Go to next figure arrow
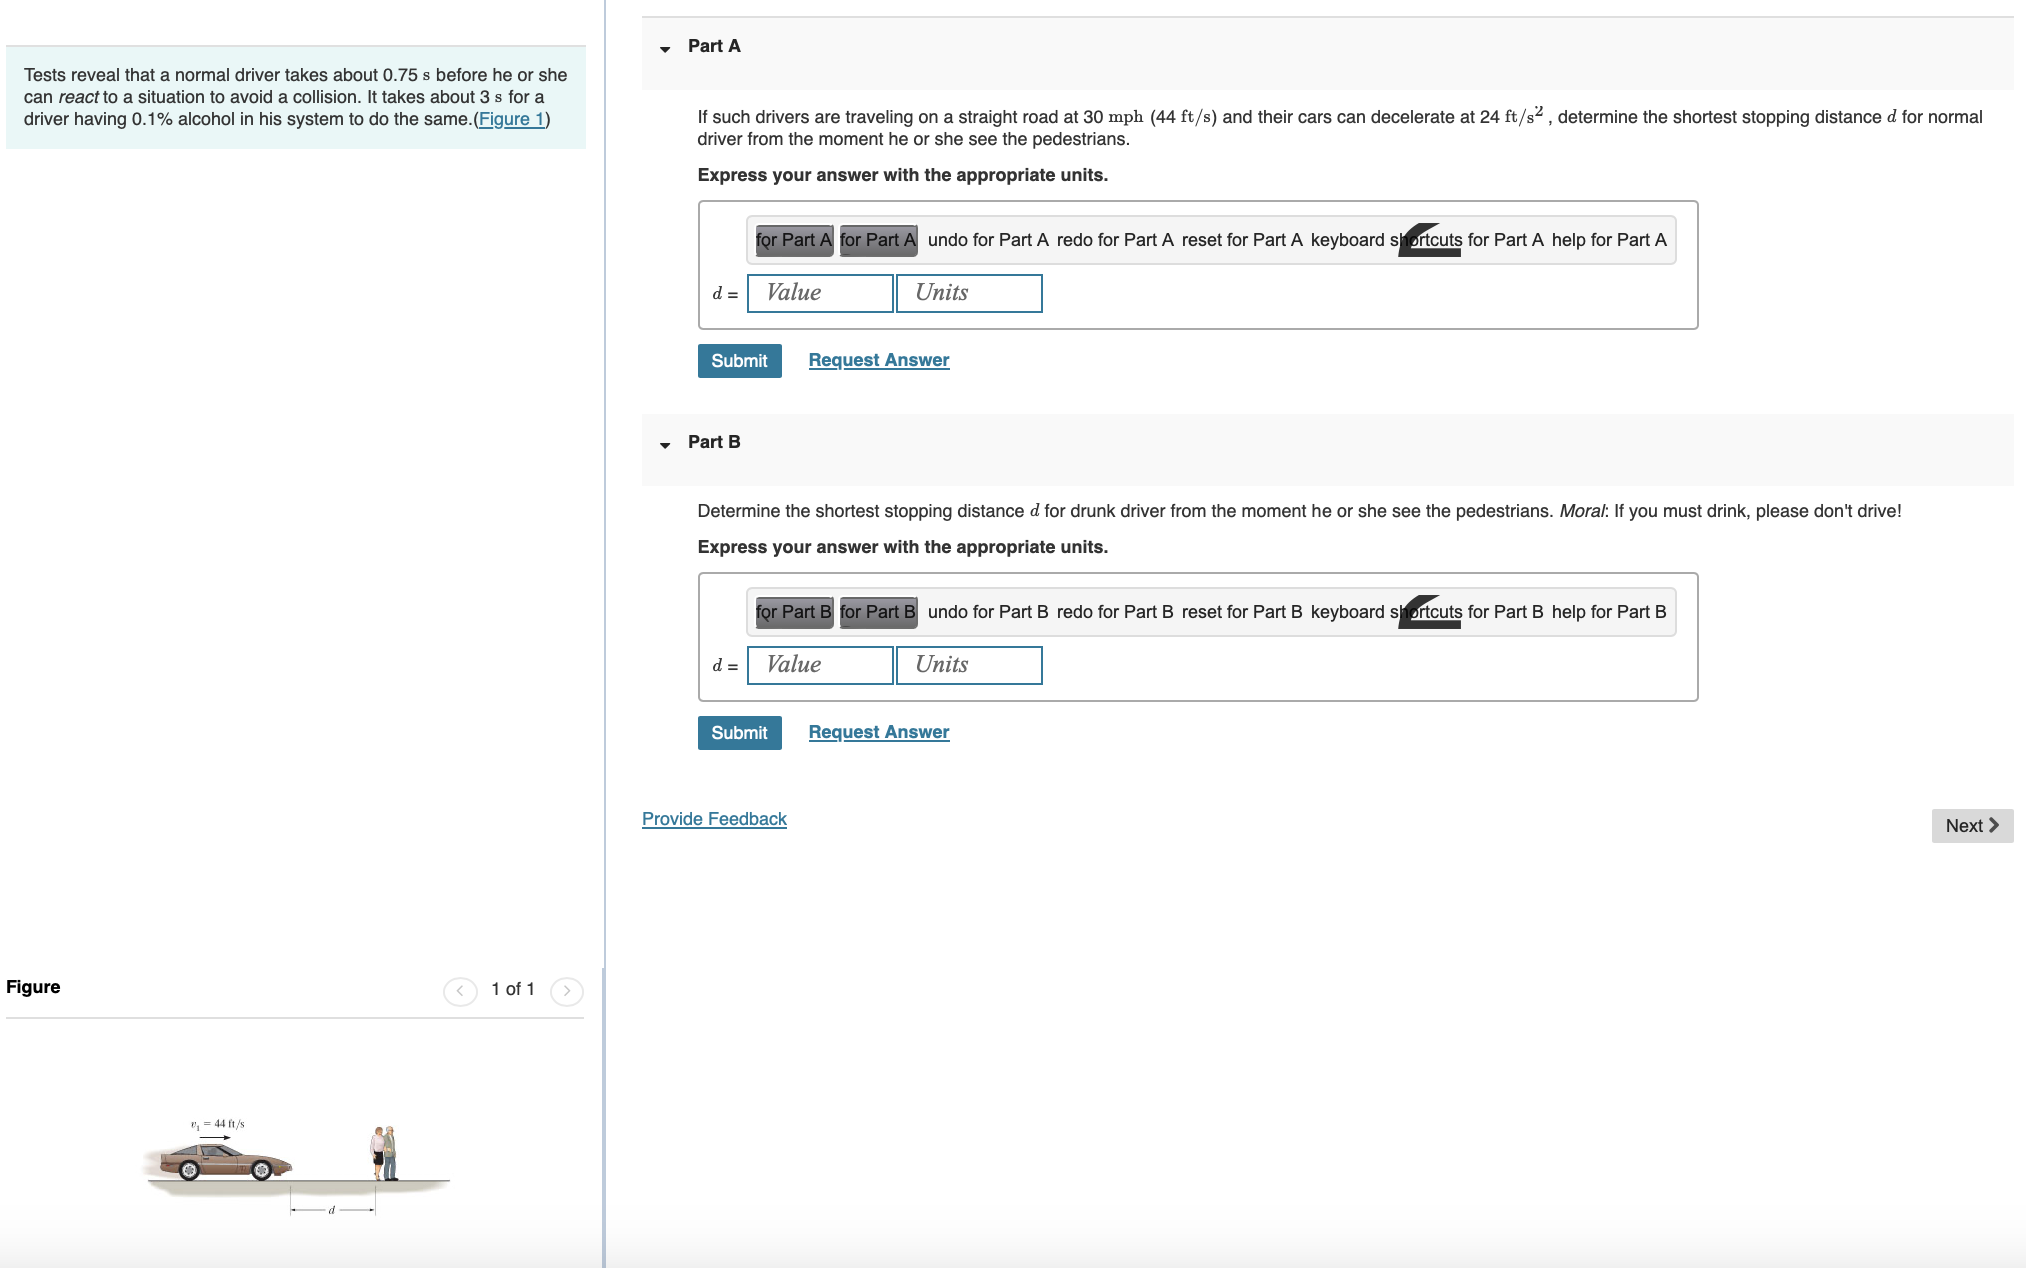The width and height of the screenshot is (2026, 1268). coord(567,990)
